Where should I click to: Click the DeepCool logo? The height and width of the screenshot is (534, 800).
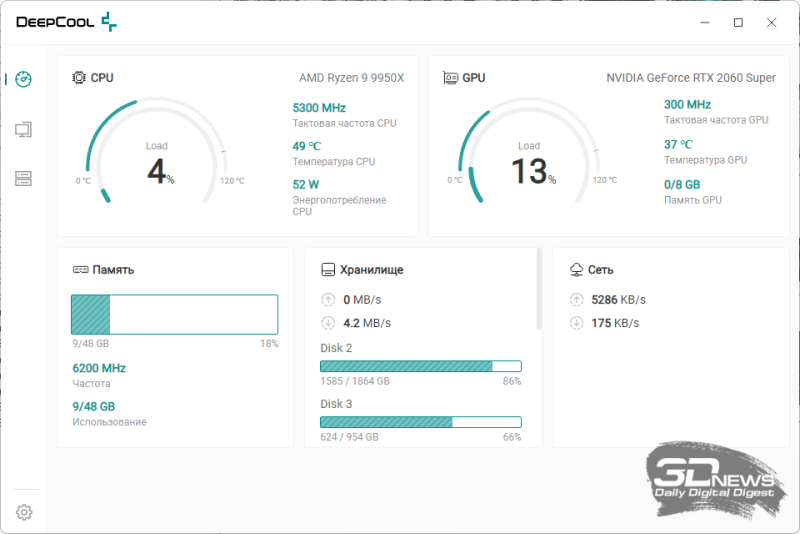pos(66,22)
